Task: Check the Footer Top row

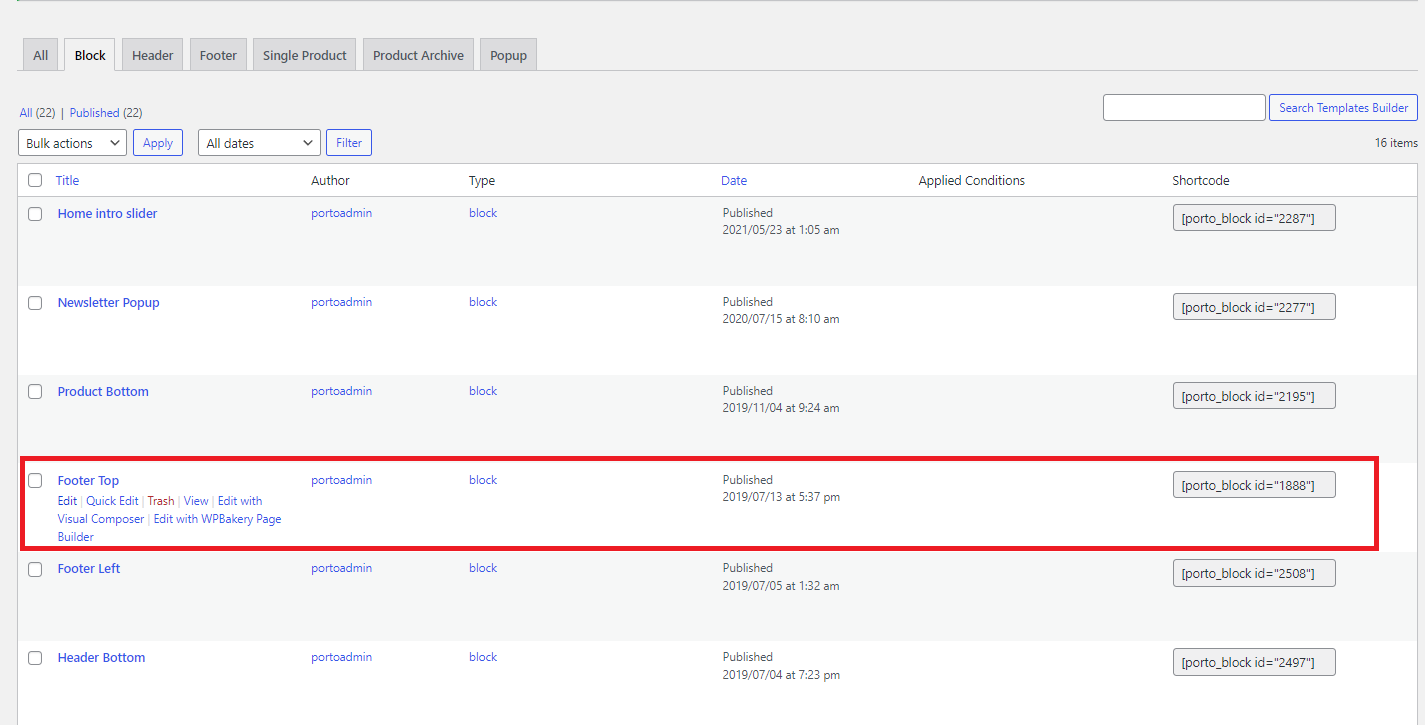Action: pos(35,481)
